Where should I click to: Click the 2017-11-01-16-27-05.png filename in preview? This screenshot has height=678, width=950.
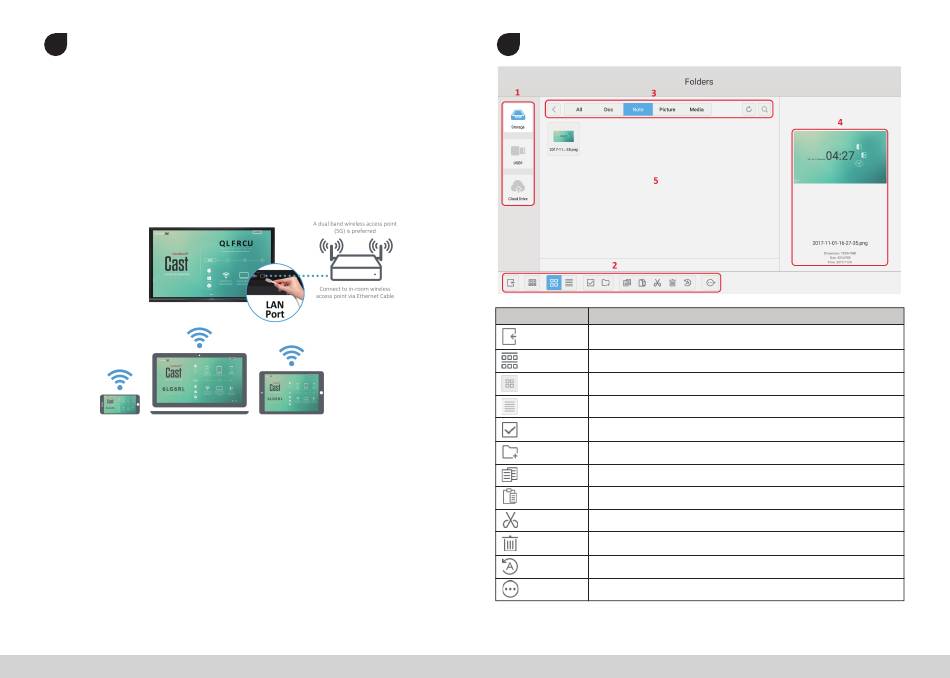(x=840, y=243)
